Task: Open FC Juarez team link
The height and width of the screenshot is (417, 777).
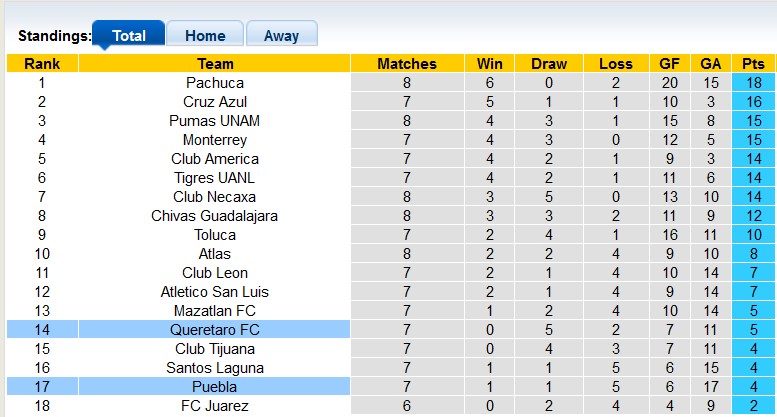Action: [x=214, y=406]
